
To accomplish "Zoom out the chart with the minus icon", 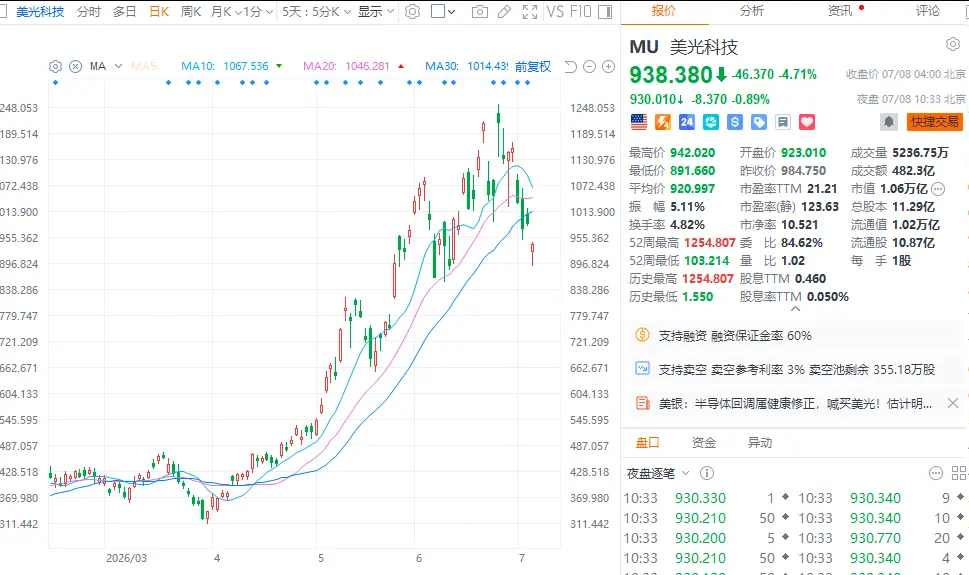I will pyautogui.click(x=590, y=66).
